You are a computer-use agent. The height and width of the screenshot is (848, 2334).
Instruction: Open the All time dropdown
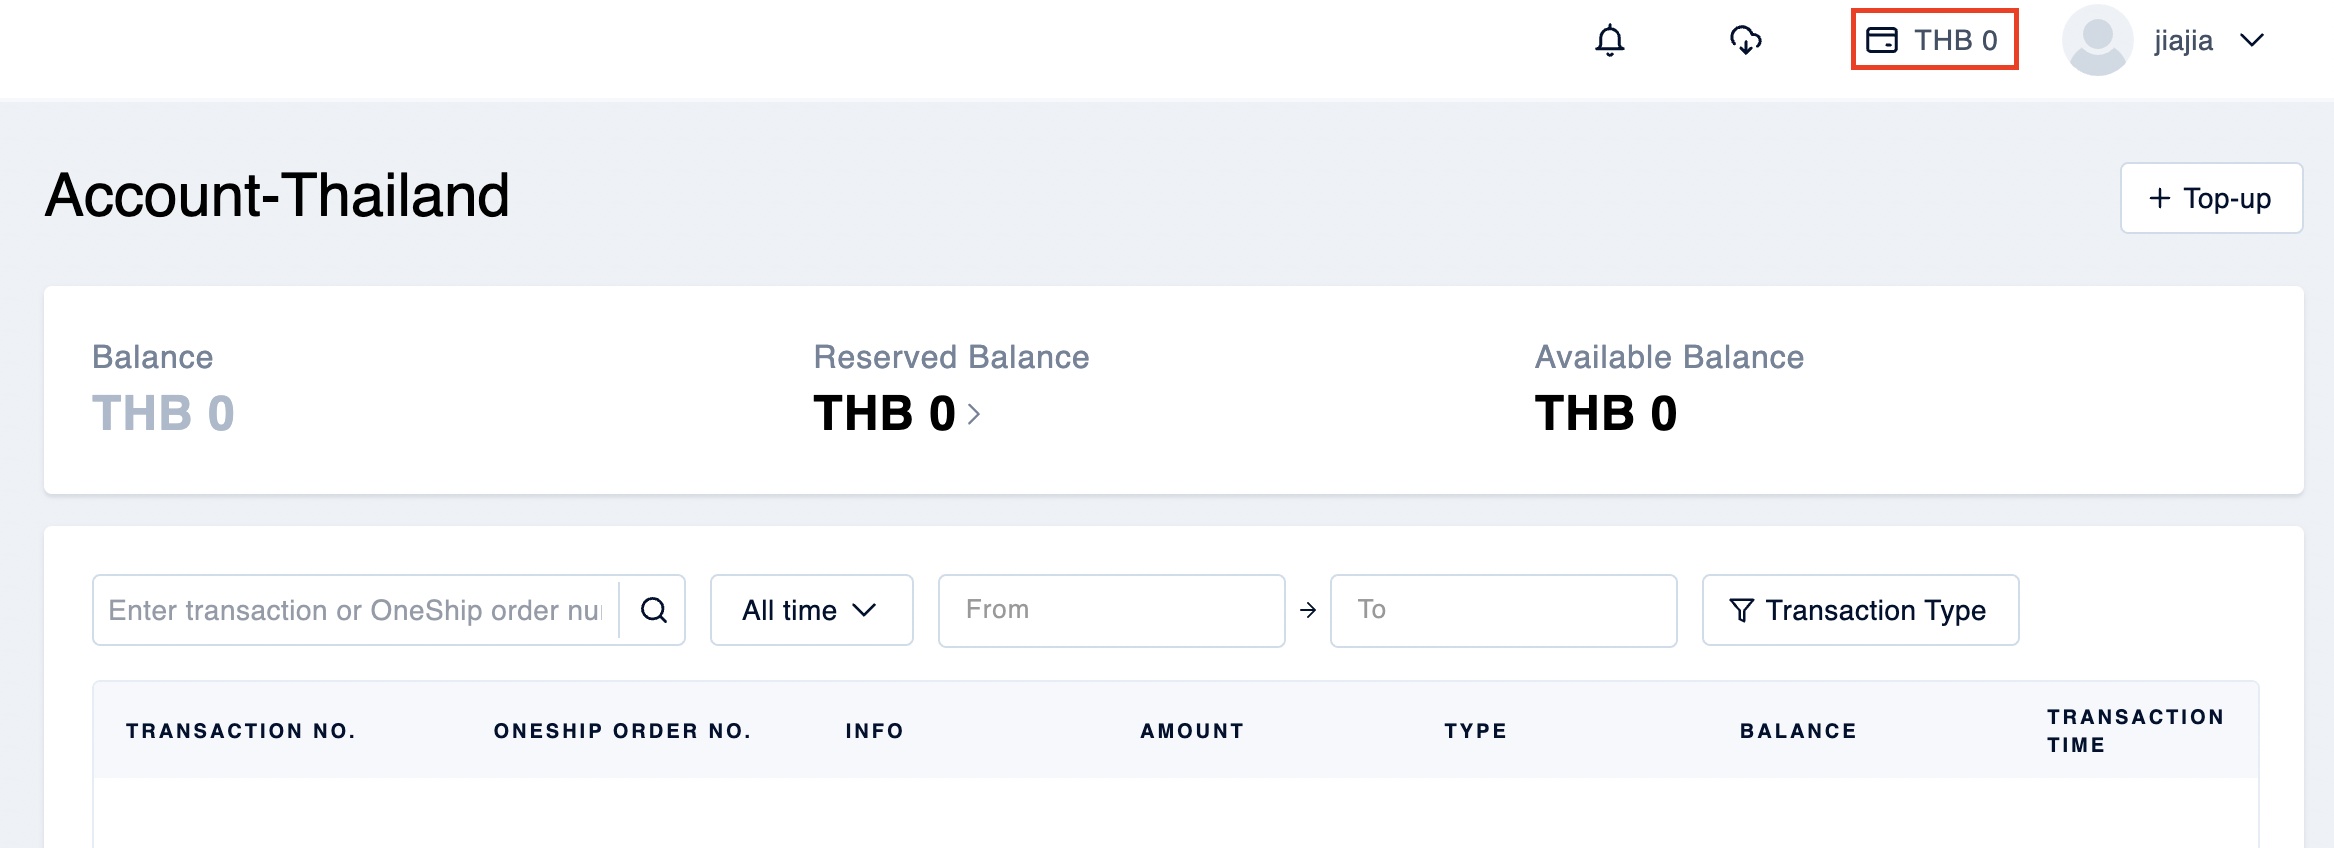(811, 610)
